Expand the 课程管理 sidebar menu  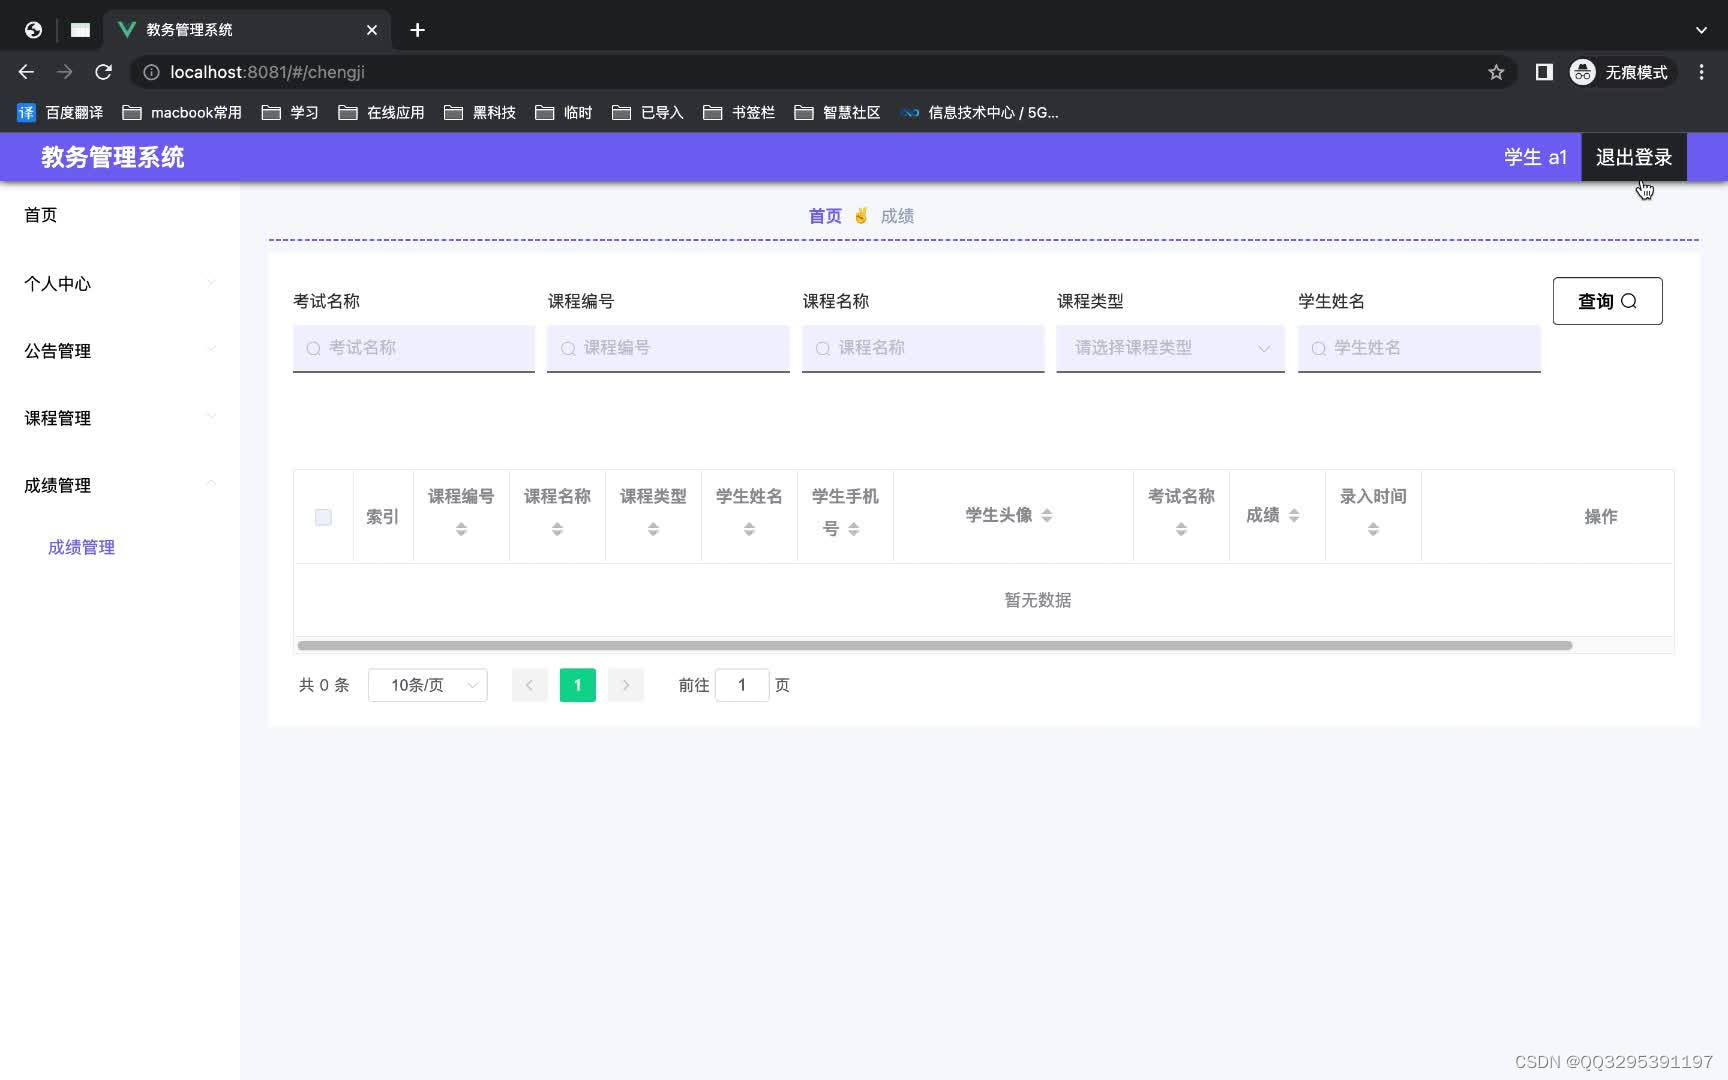[120, 418]
